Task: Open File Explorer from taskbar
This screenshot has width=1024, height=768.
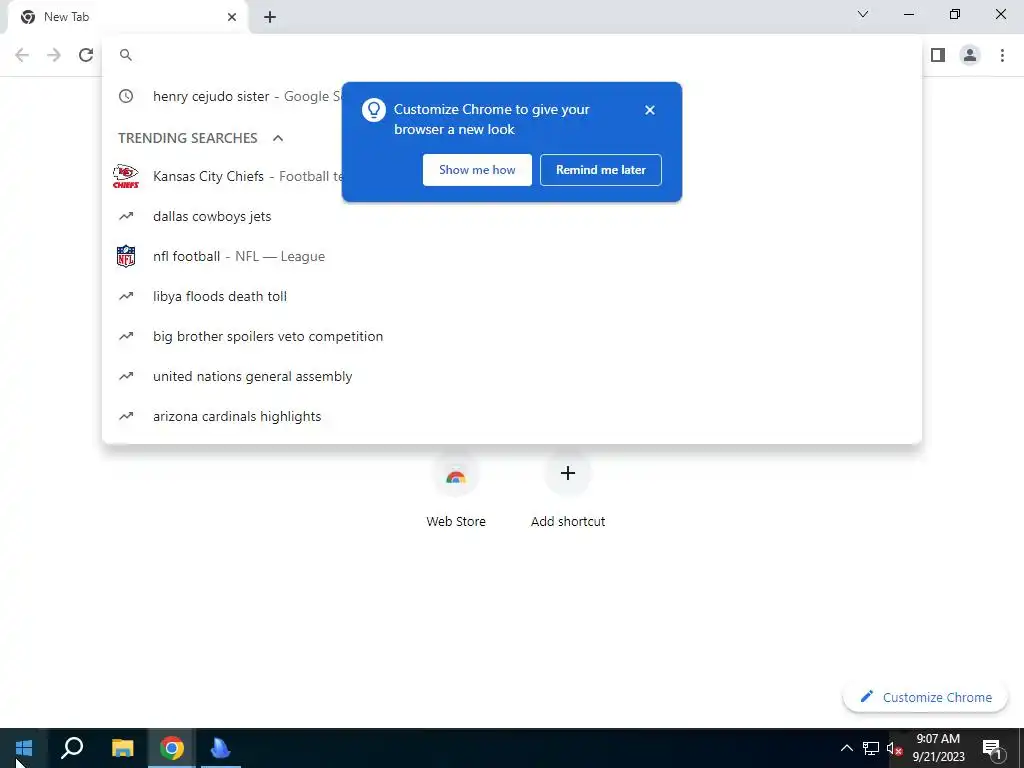Action: pos(122,748)
